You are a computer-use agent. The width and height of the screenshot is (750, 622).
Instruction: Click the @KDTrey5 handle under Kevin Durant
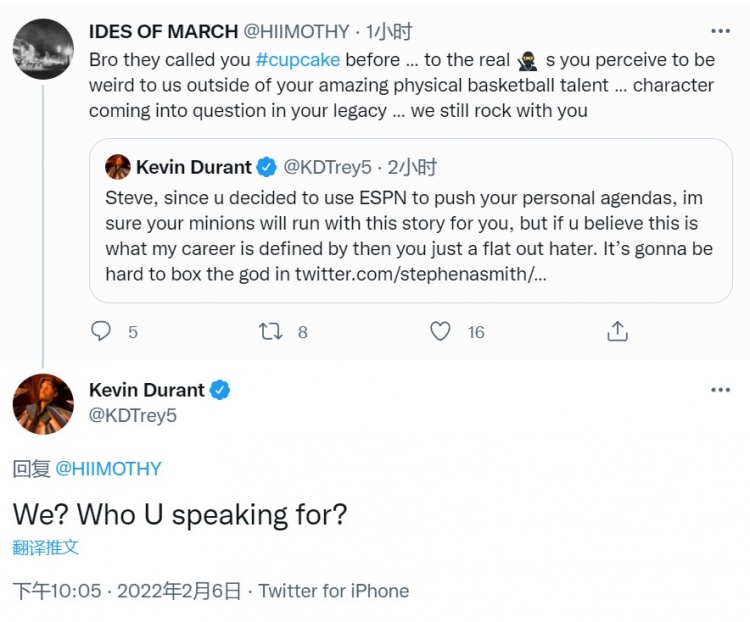[x=133, y=415]
